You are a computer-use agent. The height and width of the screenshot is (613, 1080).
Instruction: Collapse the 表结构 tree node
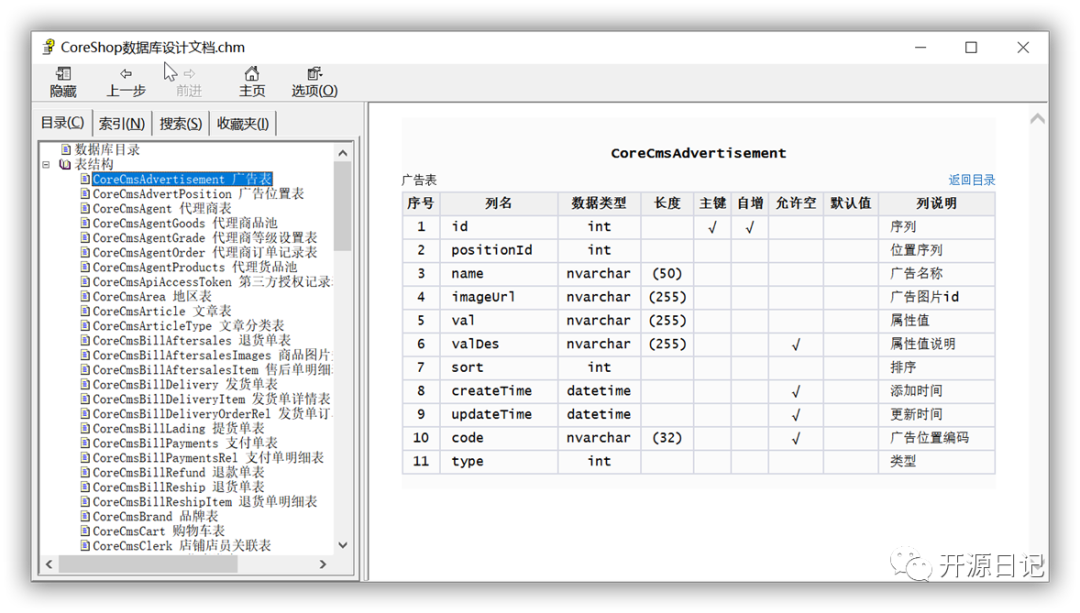pos(46,165)
